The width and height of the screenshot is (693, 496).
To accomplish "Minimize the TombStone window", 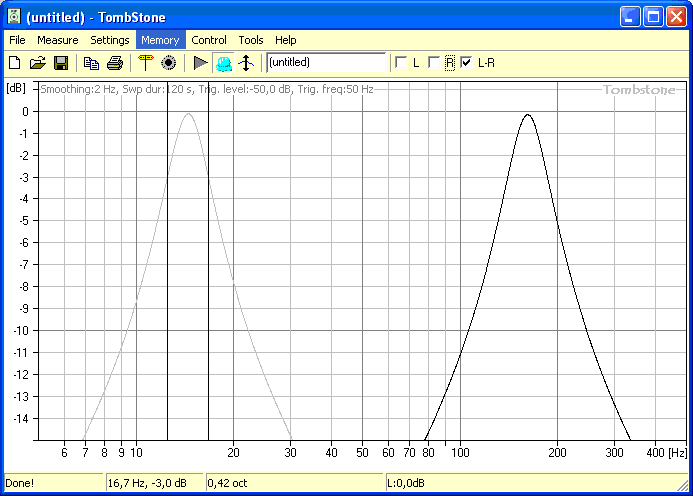I will point(630,17).
